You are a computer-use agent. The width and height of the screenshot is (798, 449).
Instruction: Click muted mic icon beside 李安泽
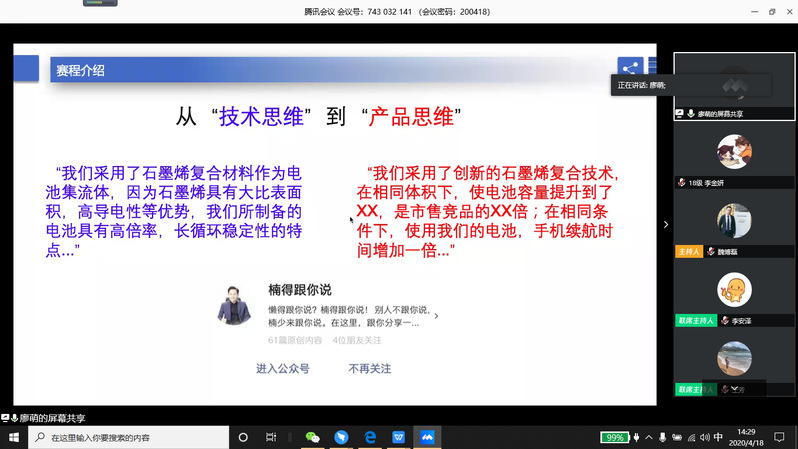point(725,321)
